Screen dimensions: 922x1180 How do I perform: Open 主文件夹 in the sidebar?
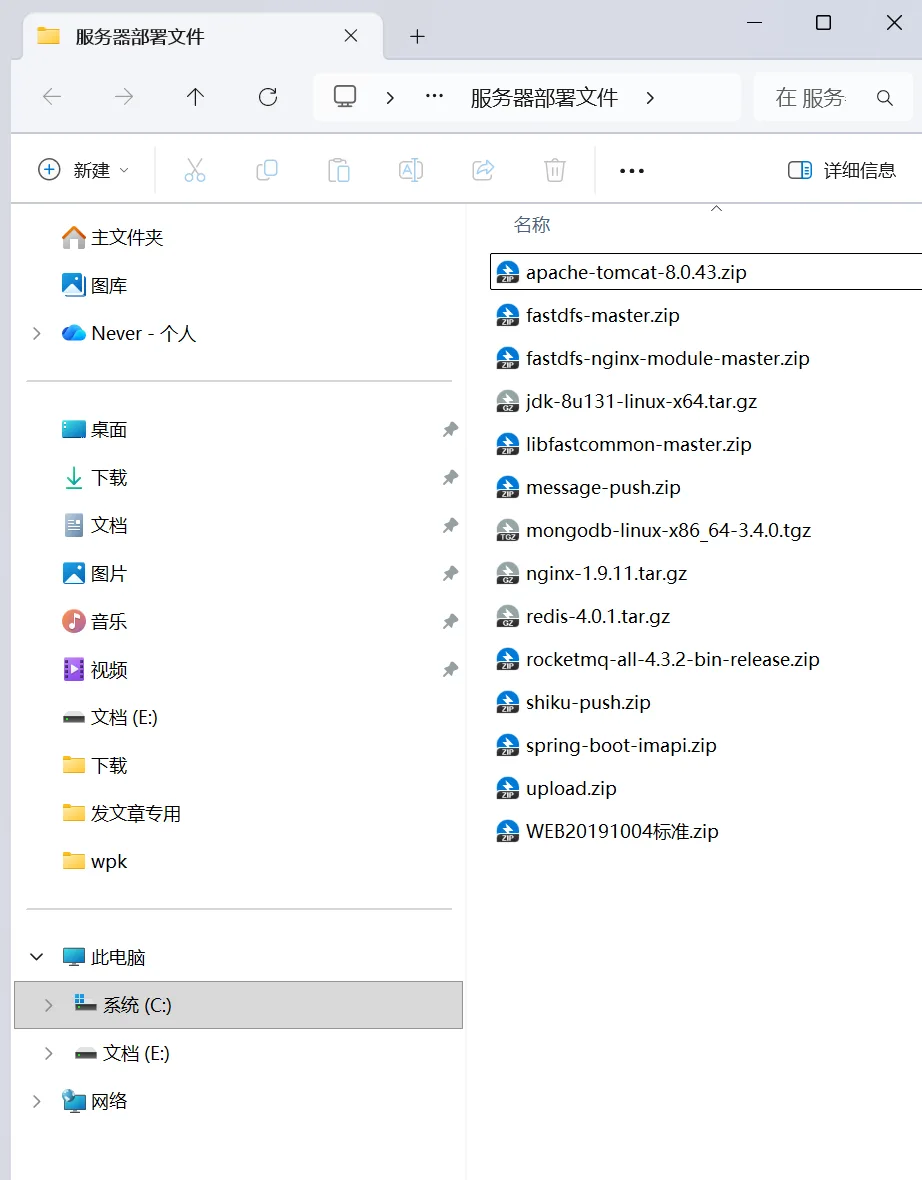pyautogui.click(x=112, y=238)
